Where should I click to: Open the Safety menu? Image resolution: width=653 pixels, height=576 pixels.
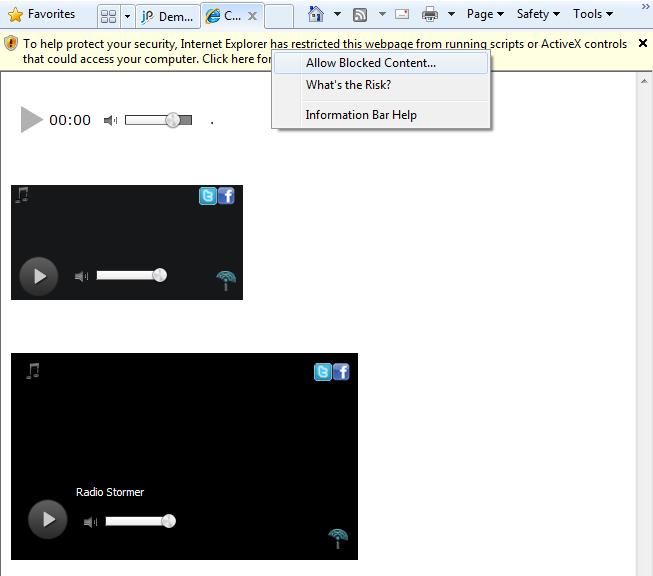click(538, 14)
